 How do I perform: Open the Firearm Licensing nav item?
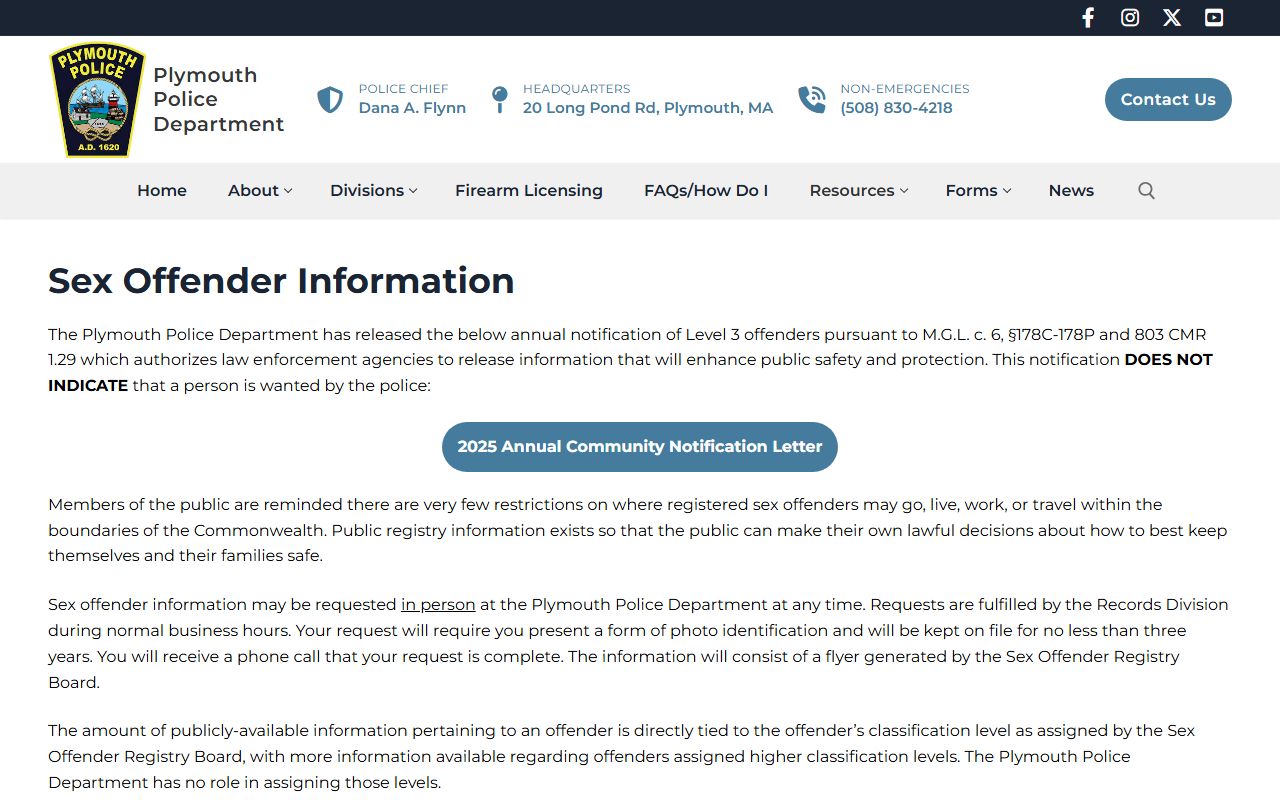[529, 191]
